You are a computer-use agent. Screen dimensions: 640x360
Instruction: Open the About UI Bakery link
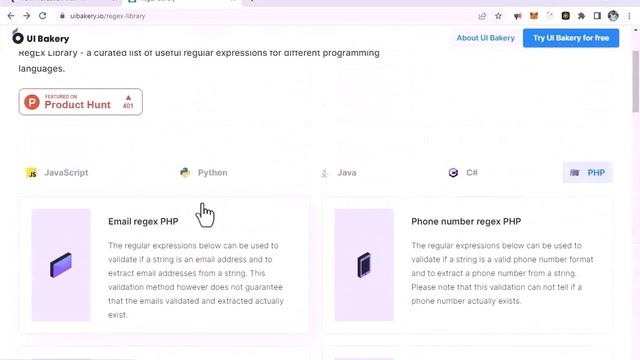click(485, 38)
